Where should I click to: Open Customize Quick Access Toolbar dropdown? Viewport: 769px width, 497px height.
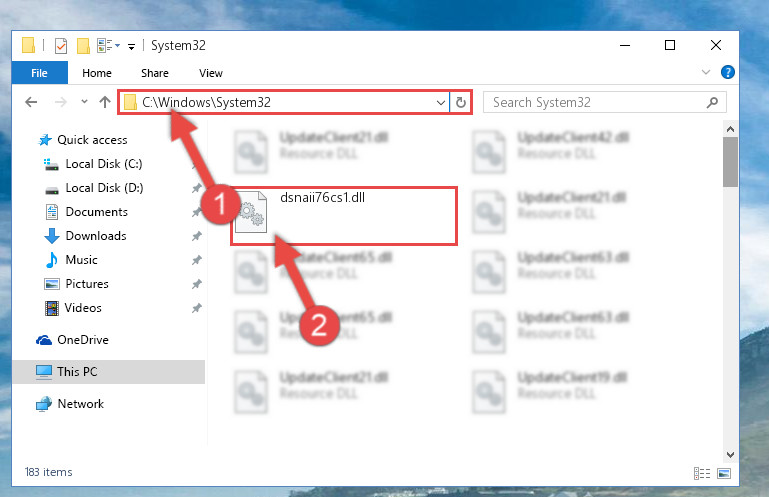[x=131, y=47]
